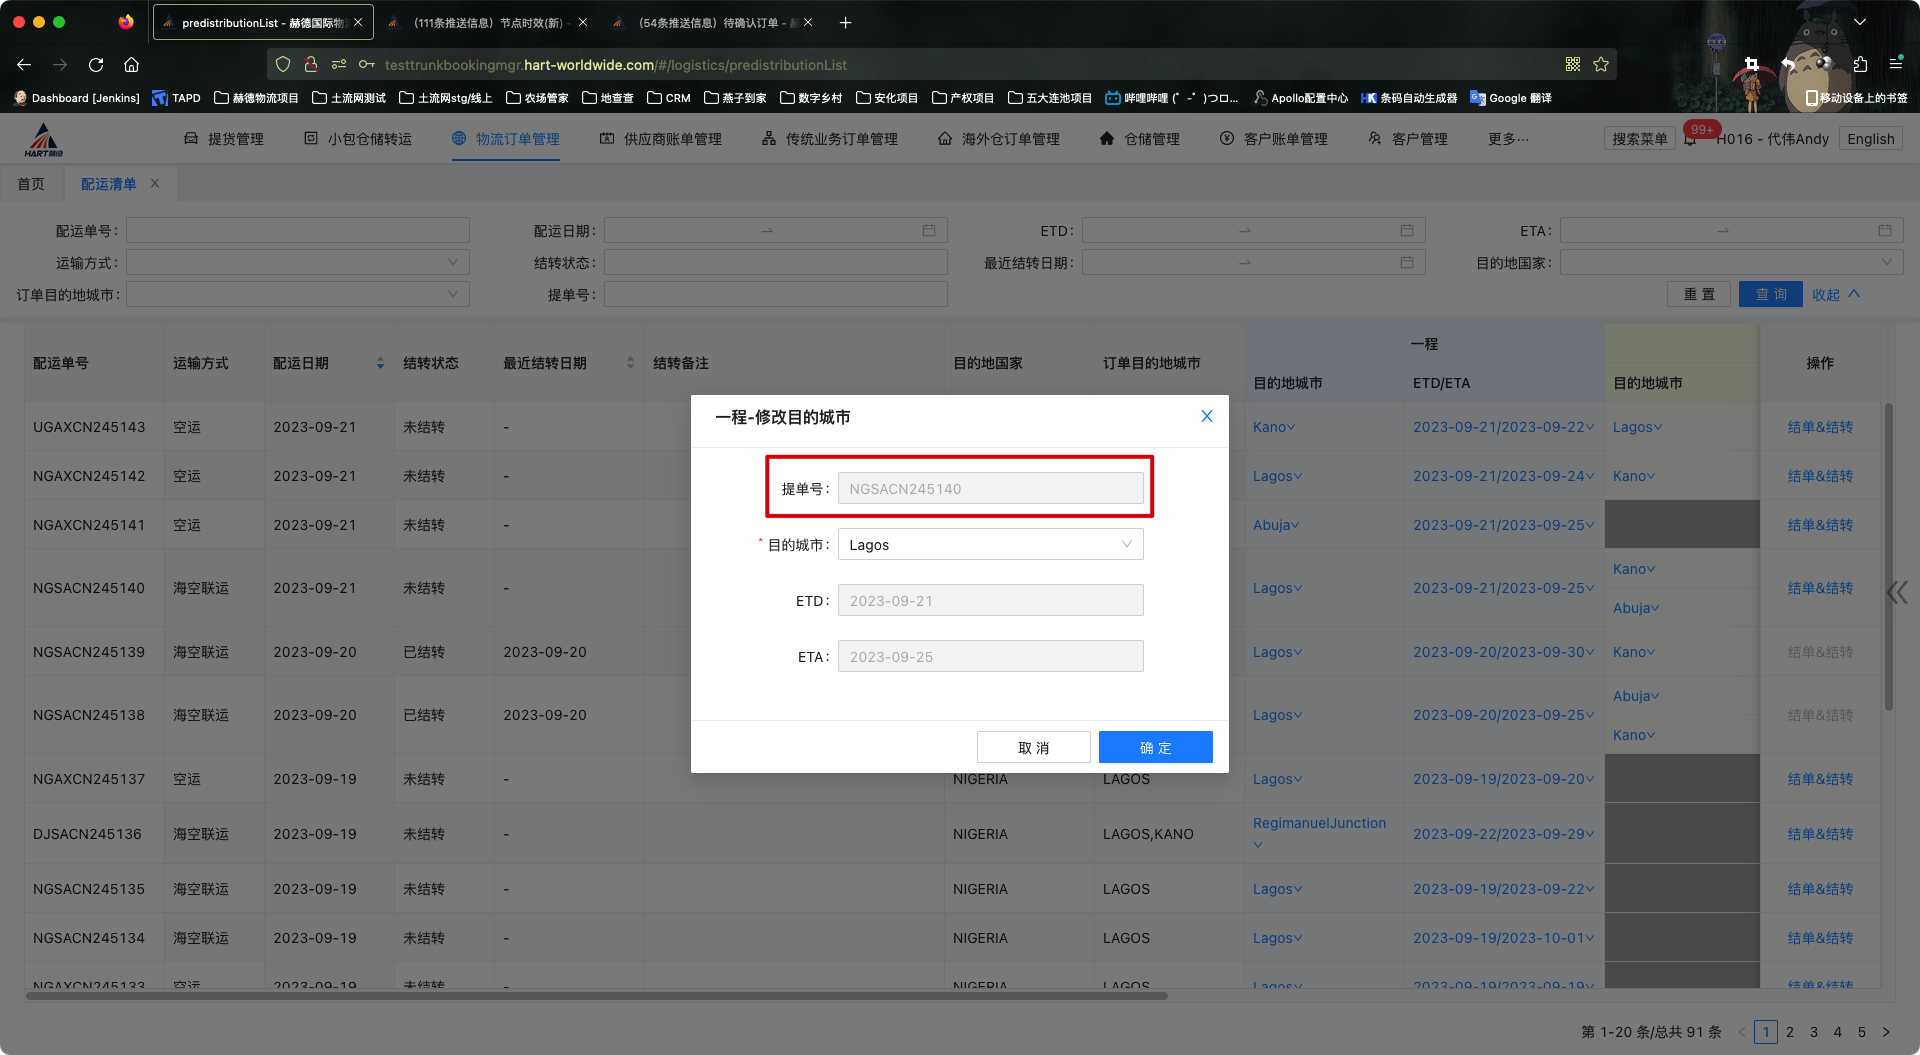
Task: Go to browser home page icon
Action: click(131, 65)
